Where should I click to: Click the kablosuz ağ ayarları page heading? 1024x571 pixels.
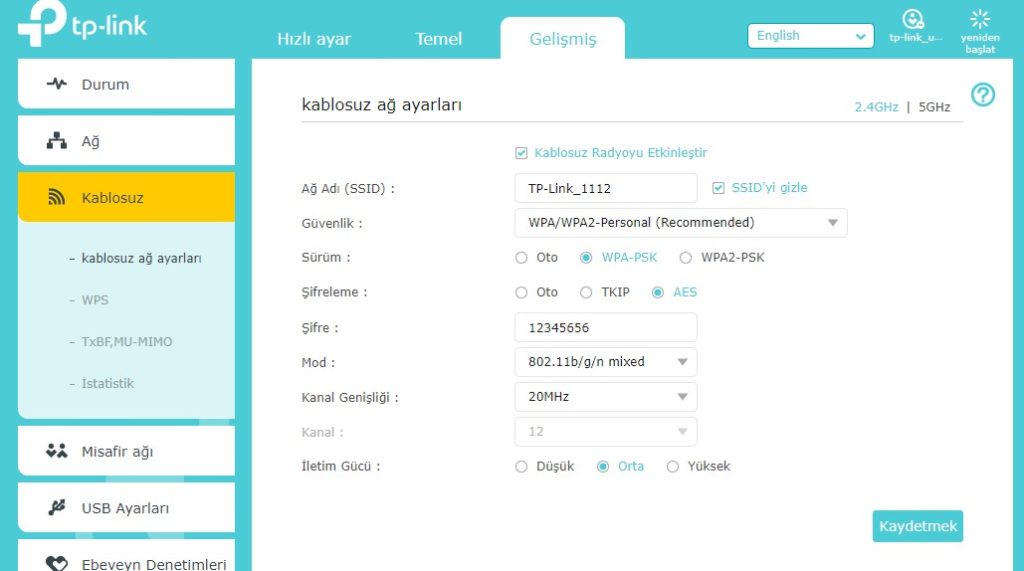(381, 105)
